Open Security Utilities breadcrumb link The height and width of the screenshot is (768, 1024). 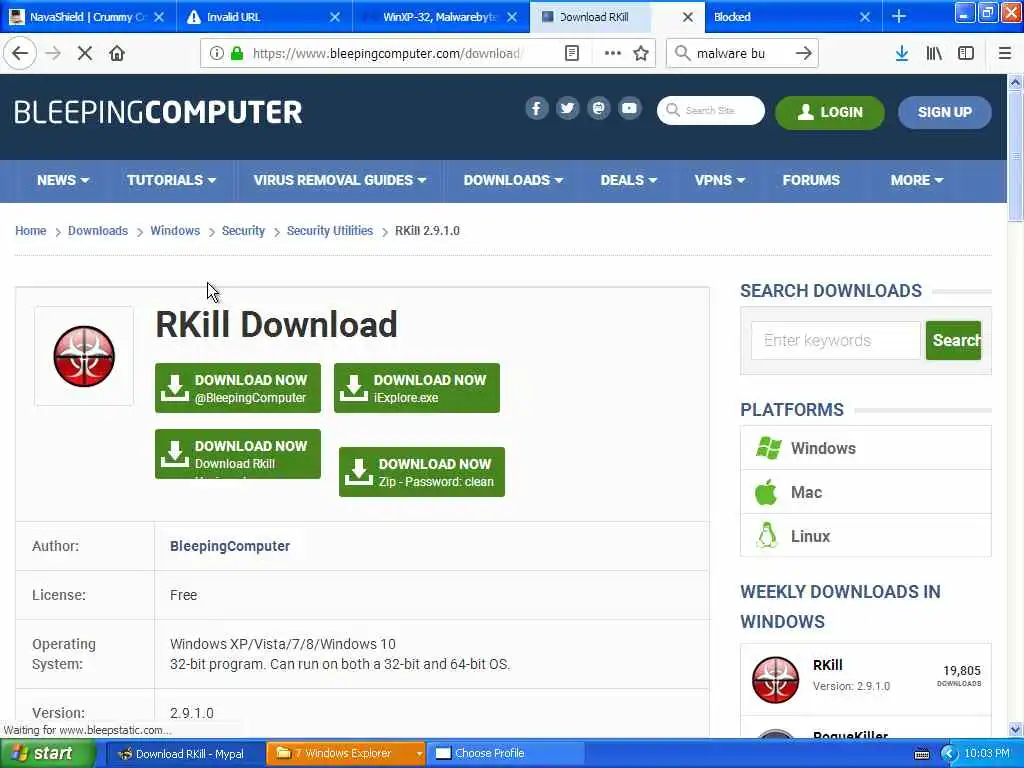point(330,231)
